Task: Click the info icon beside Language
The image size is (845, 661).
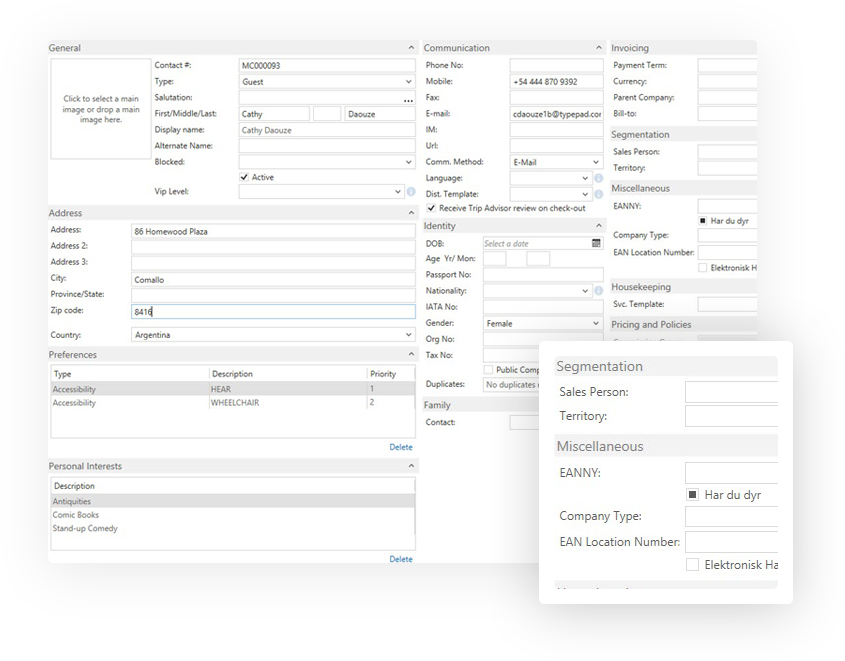Action: 598,178
